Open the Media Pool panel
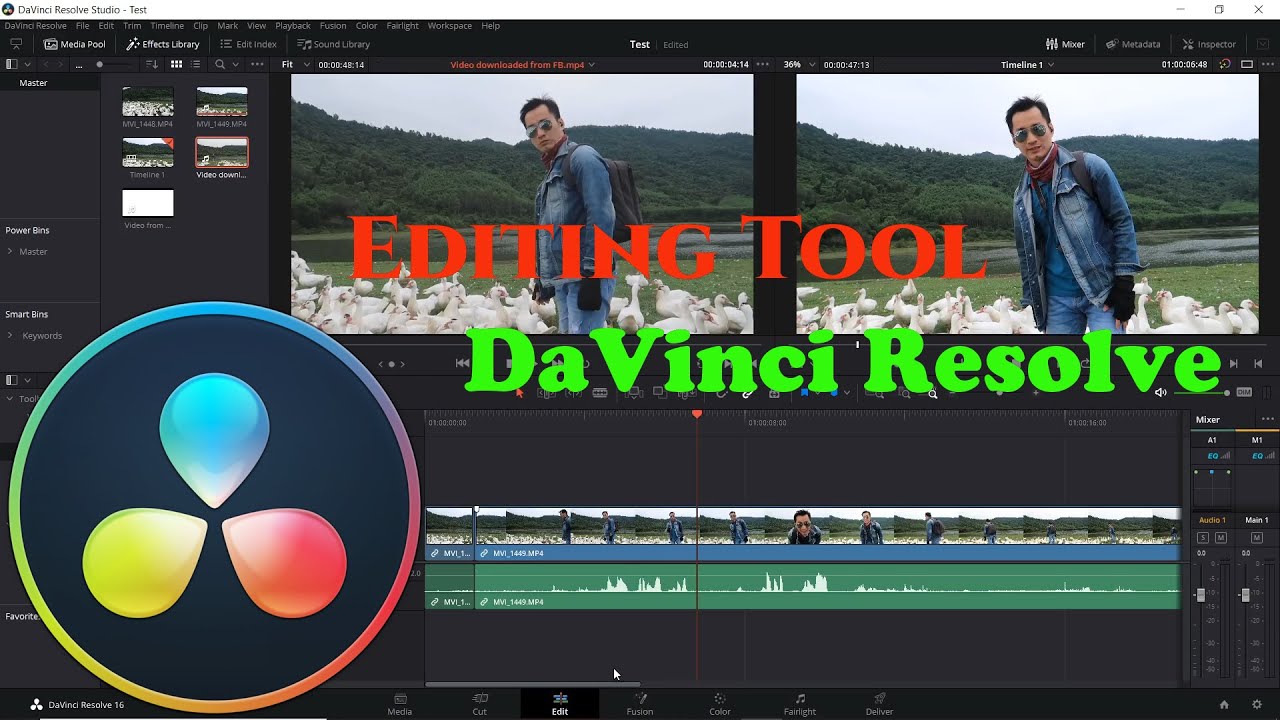The width and height of the screenshot is (1280, 720). coord(74,44)
